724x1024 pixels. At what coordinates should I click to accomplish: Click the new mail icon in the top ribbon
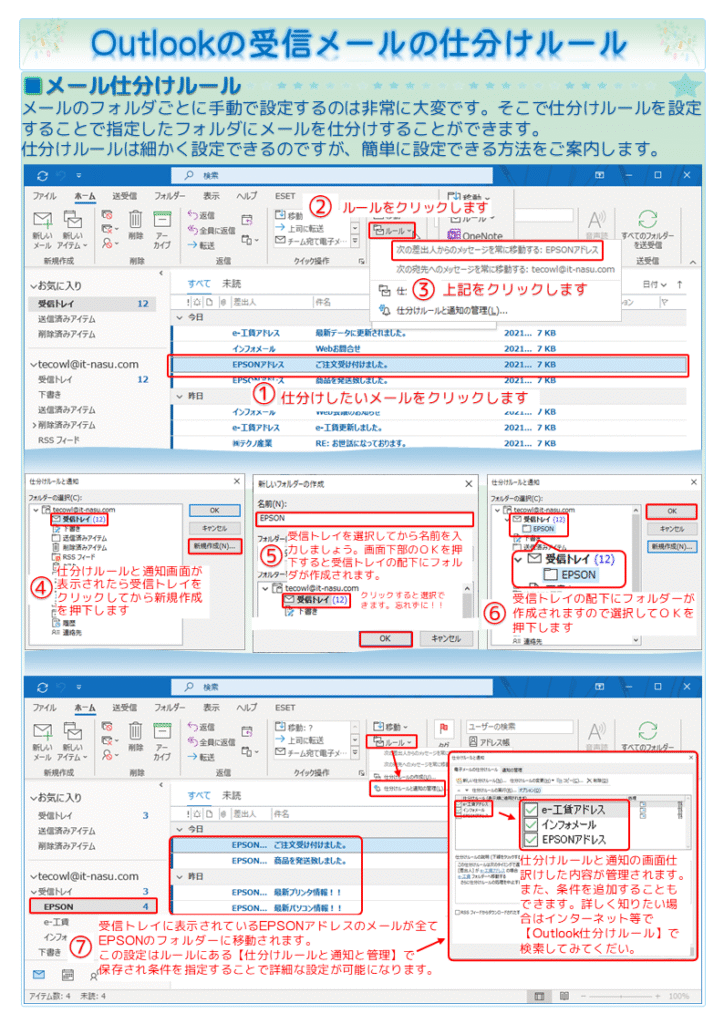(42, 223)
